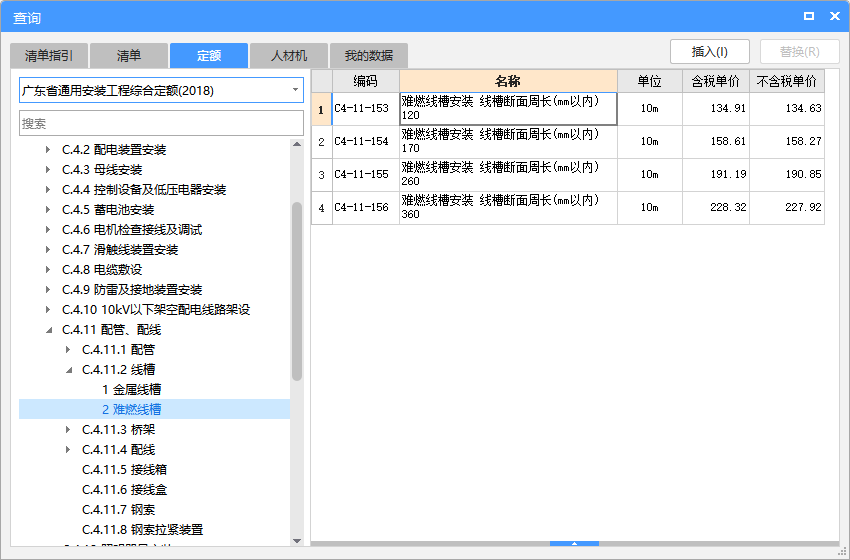
Task: Click name cell ending in 360
Action: 508,208
